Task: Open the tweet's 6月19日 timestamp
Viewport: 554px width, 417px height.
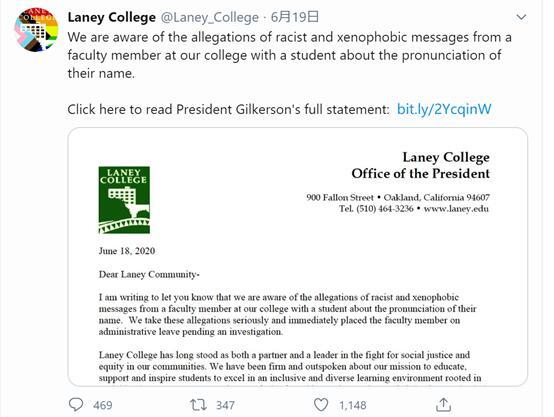Action: click(295, 17)
